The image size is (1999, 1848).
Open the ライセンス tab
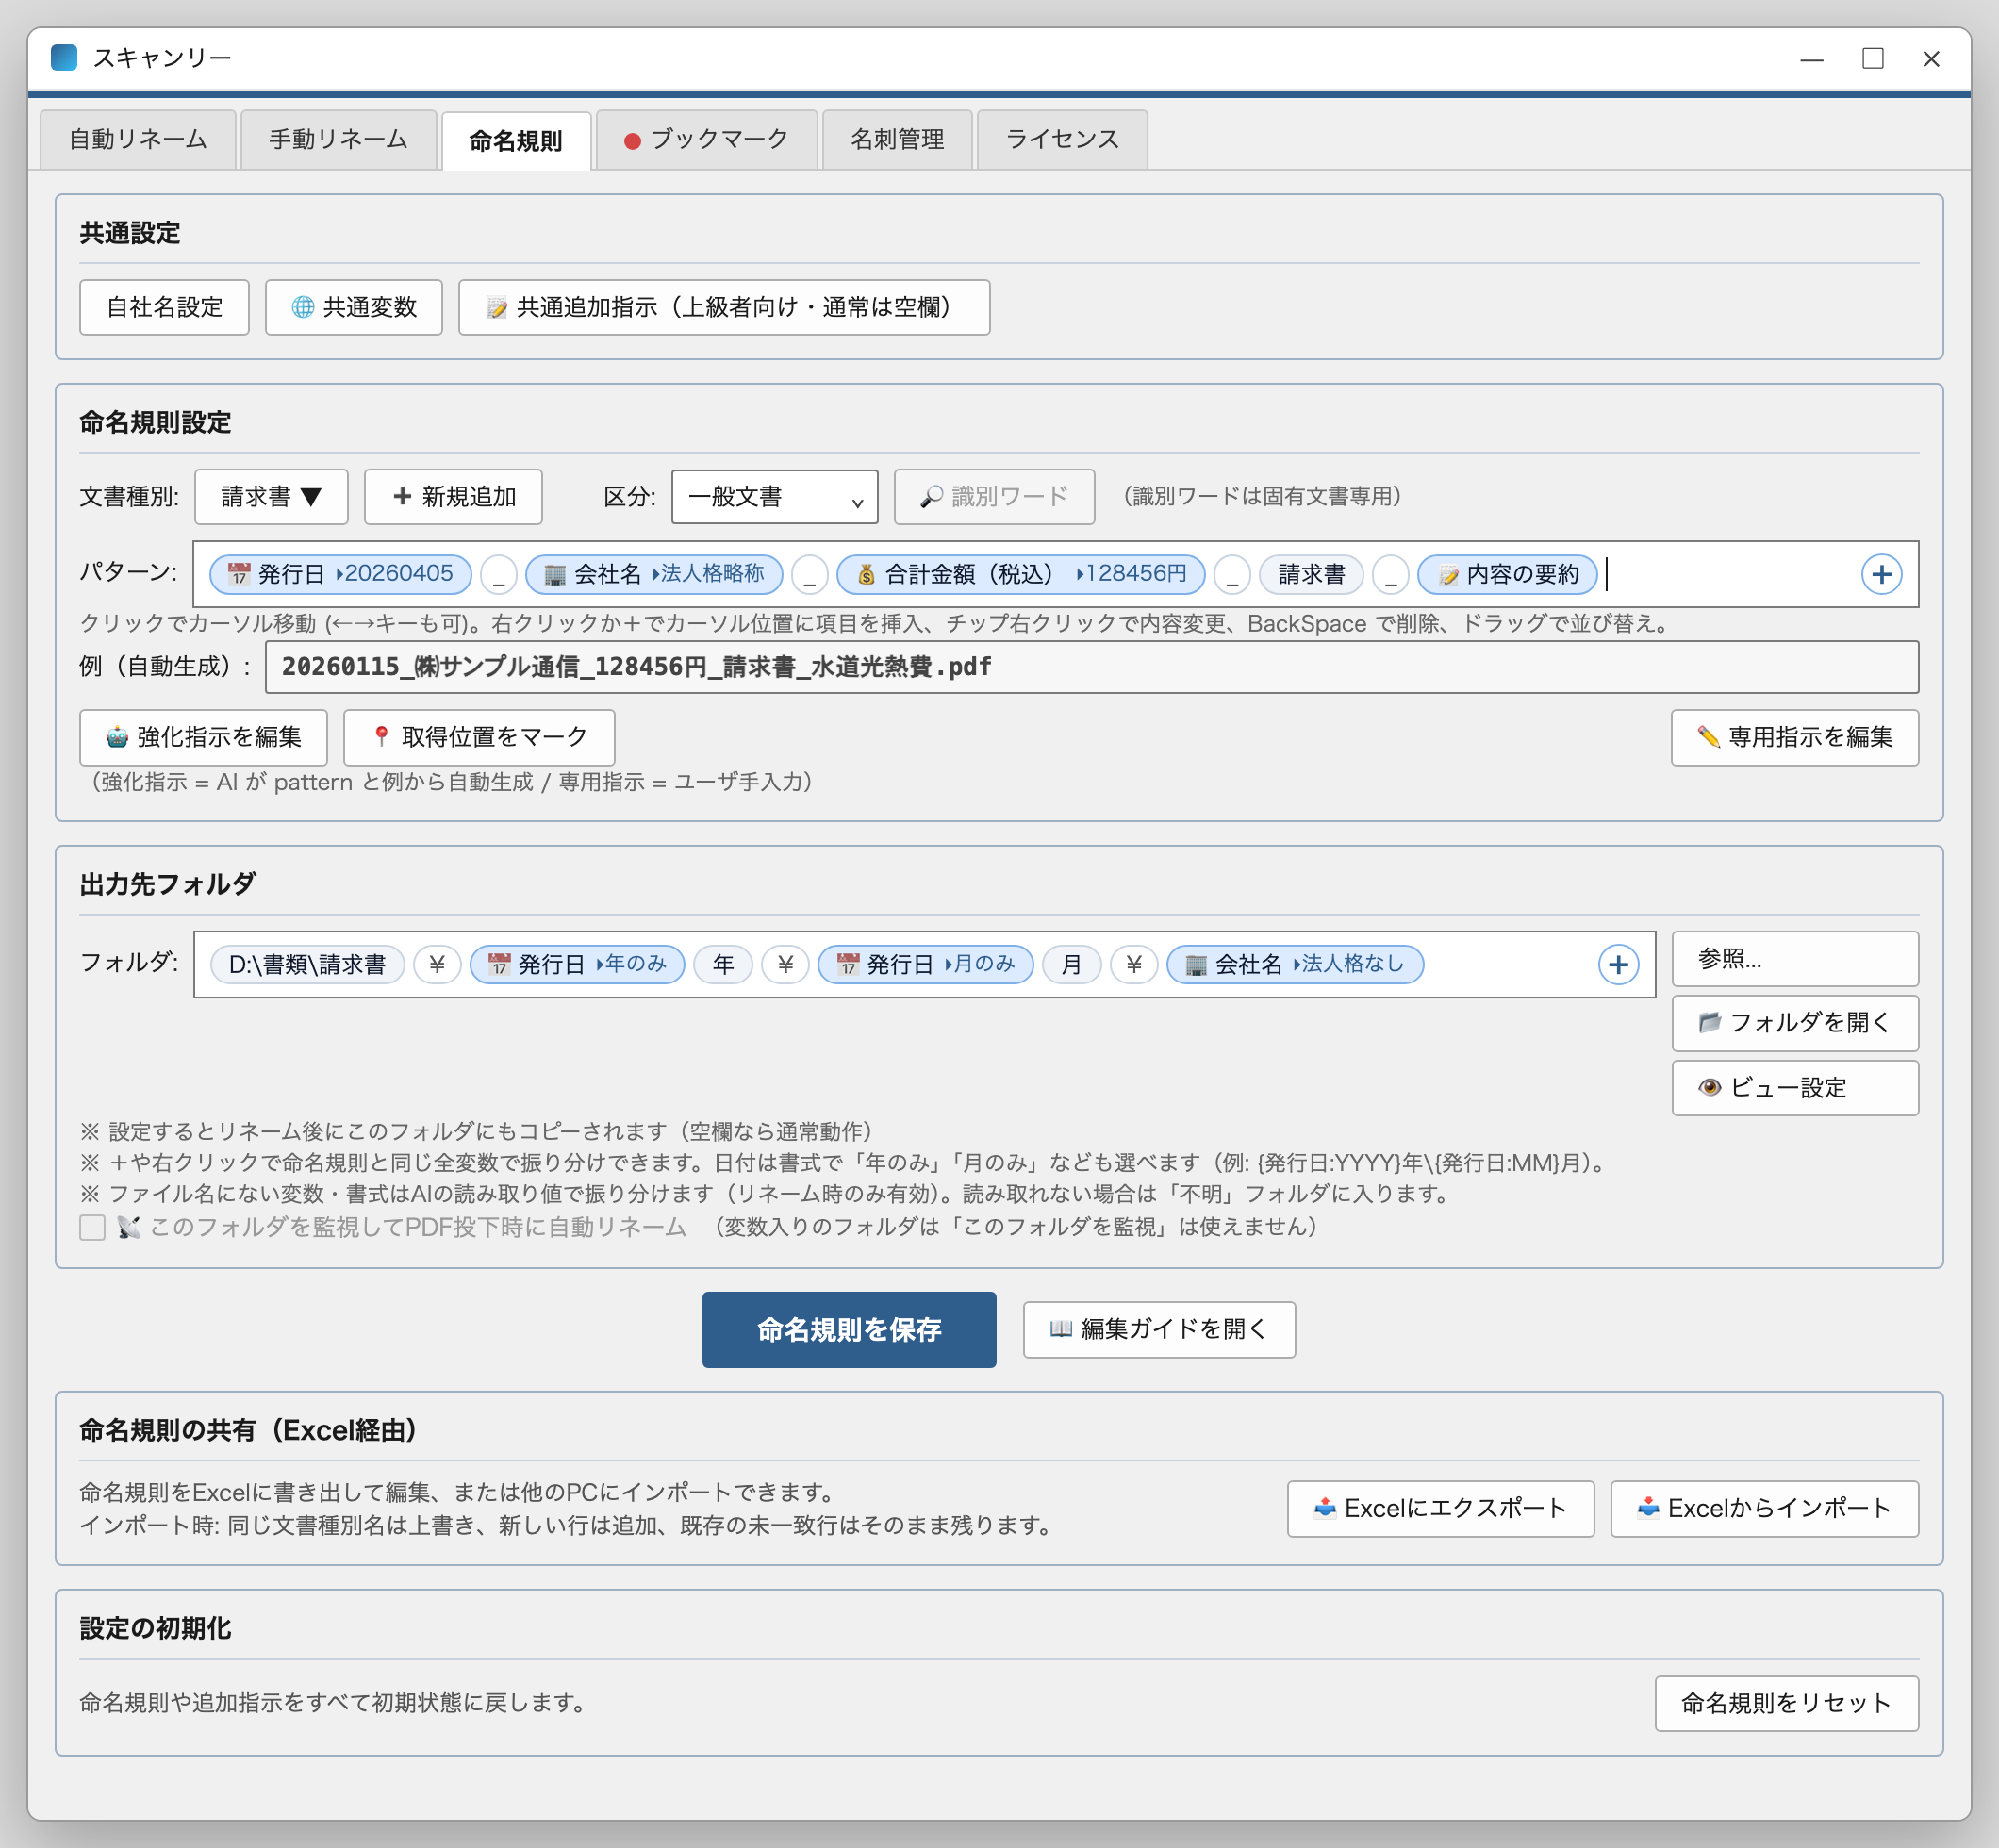[1062, 139]
